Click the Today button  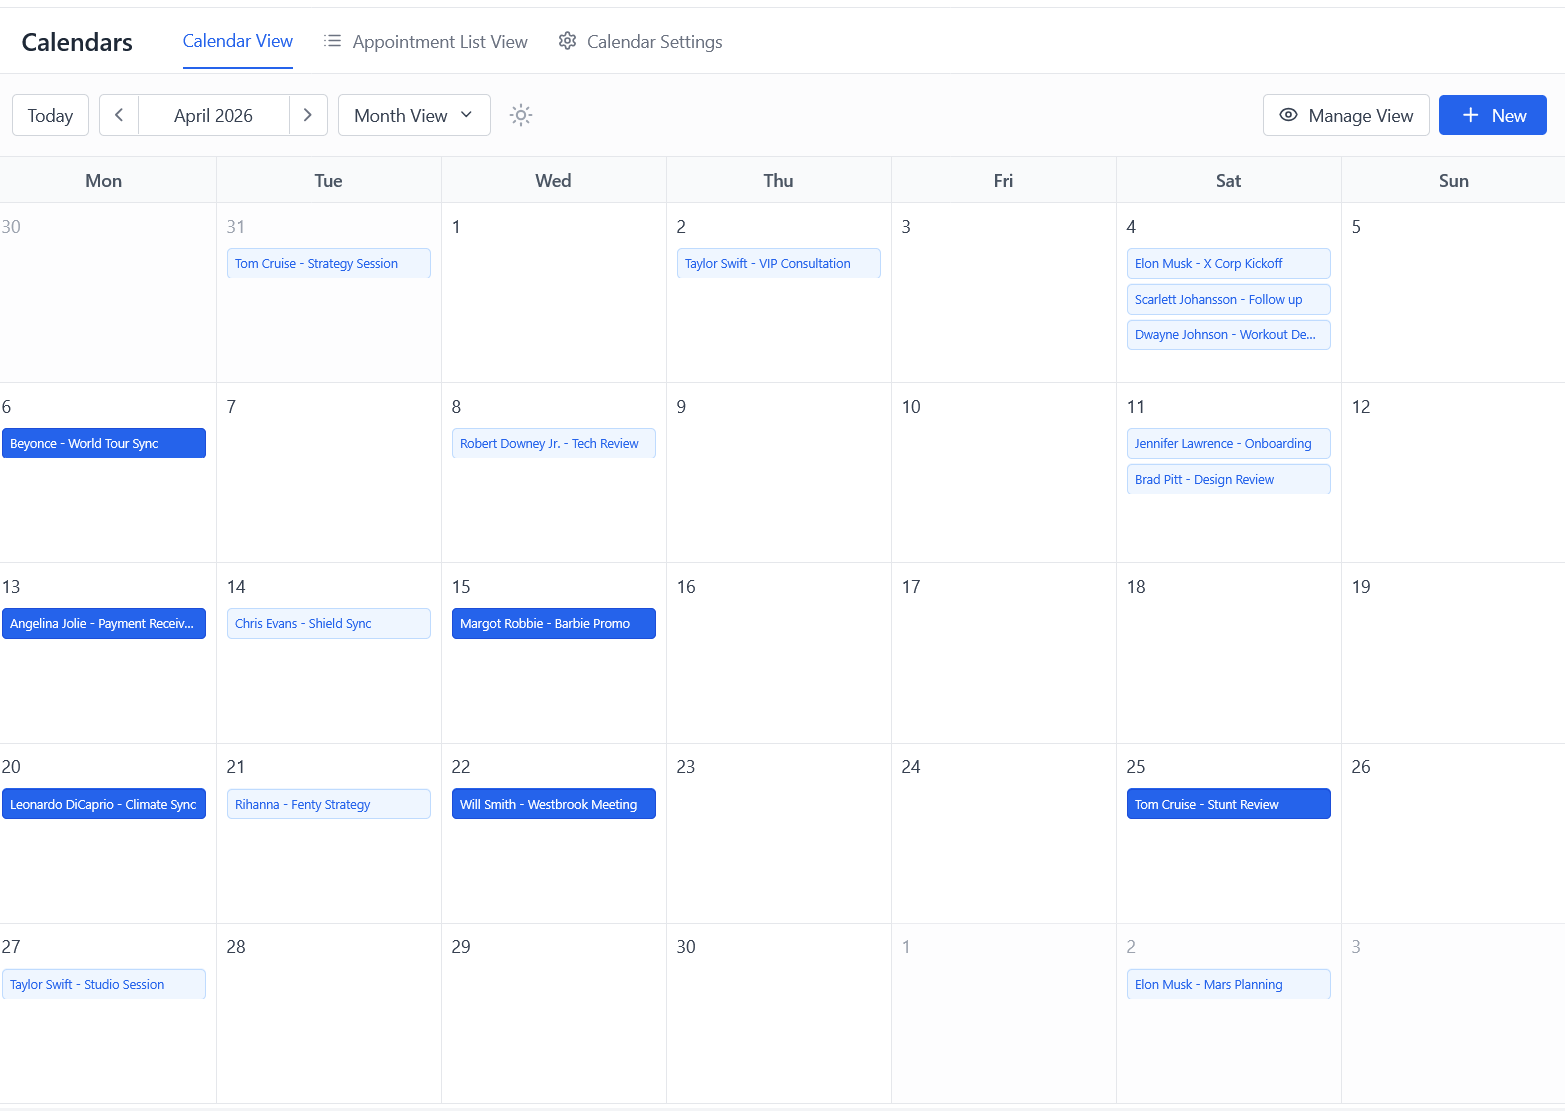coord(50,115)
